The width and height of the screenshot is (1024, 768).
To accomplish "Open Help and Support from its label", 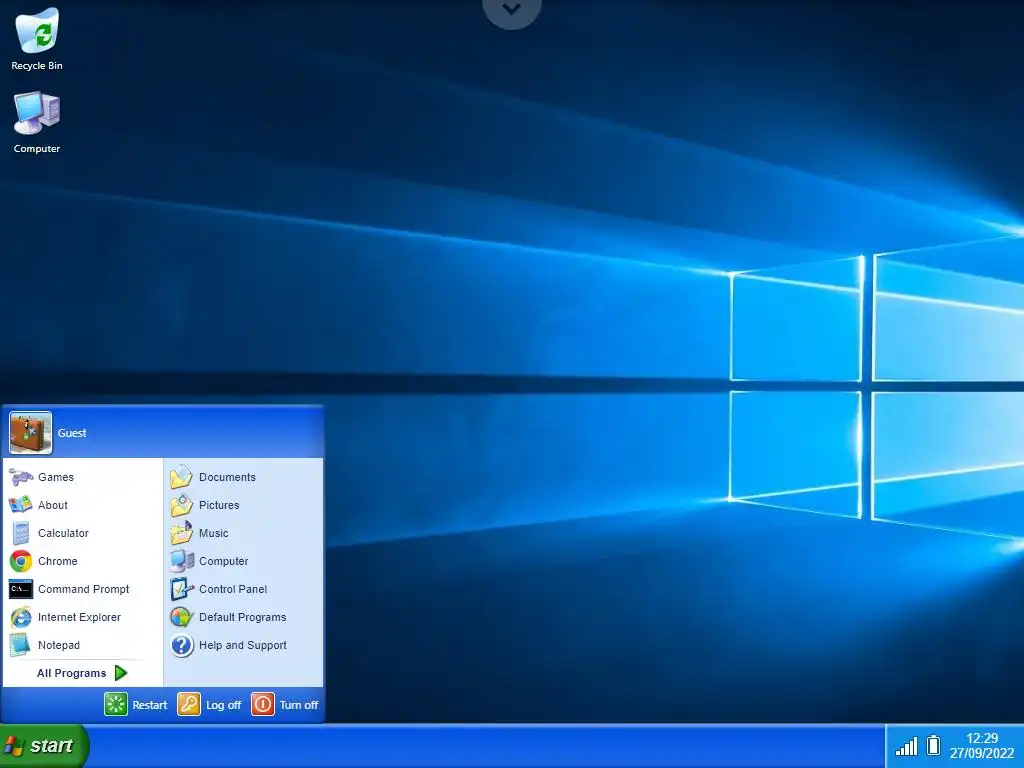I will click(242, 646).
